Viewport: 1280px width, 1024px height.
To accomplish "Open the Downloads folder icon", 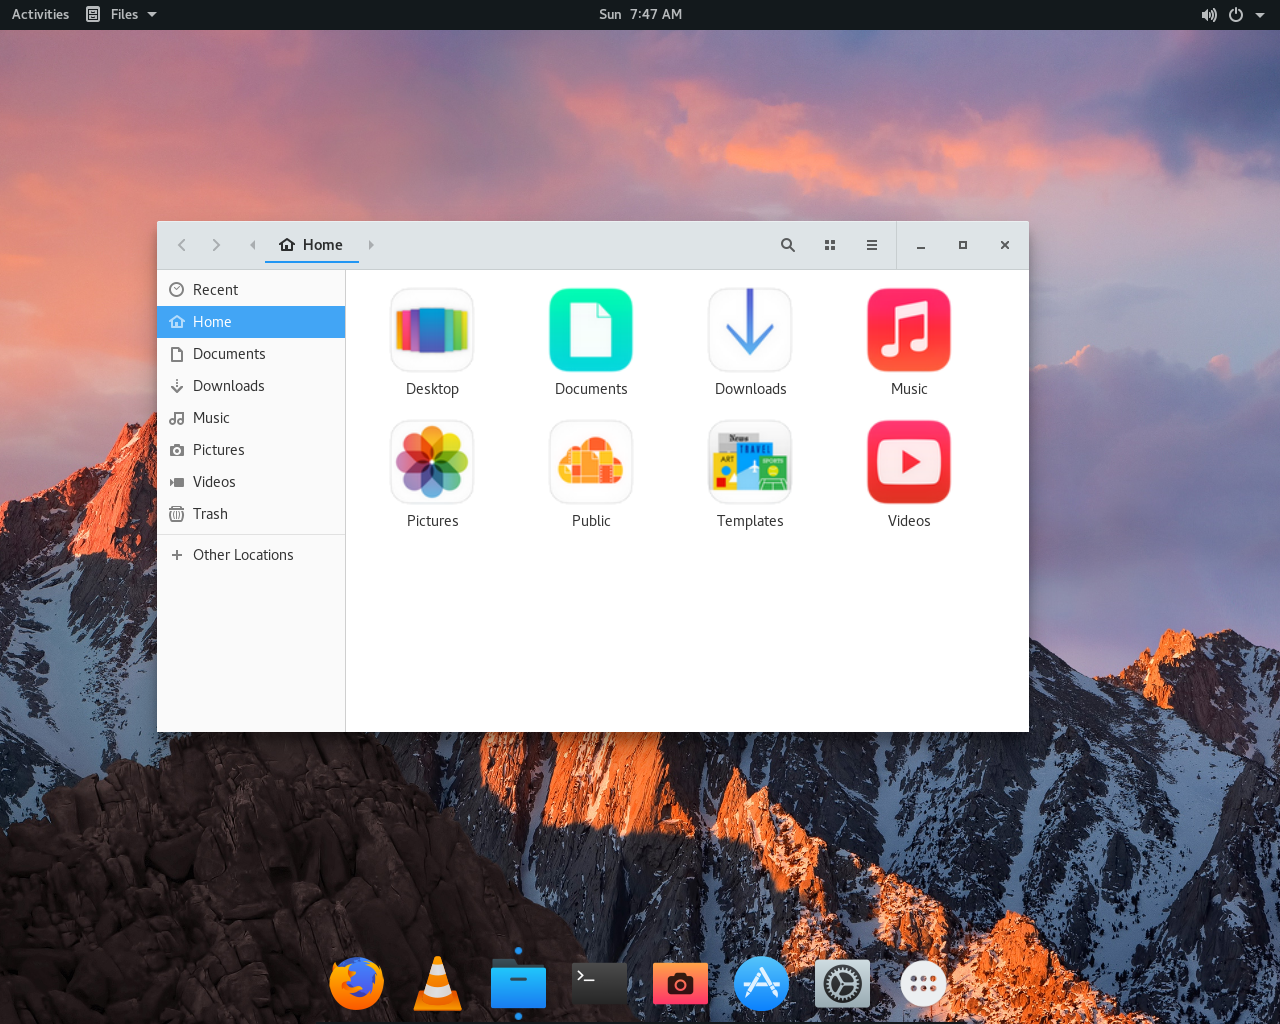I will click(750, 330).
